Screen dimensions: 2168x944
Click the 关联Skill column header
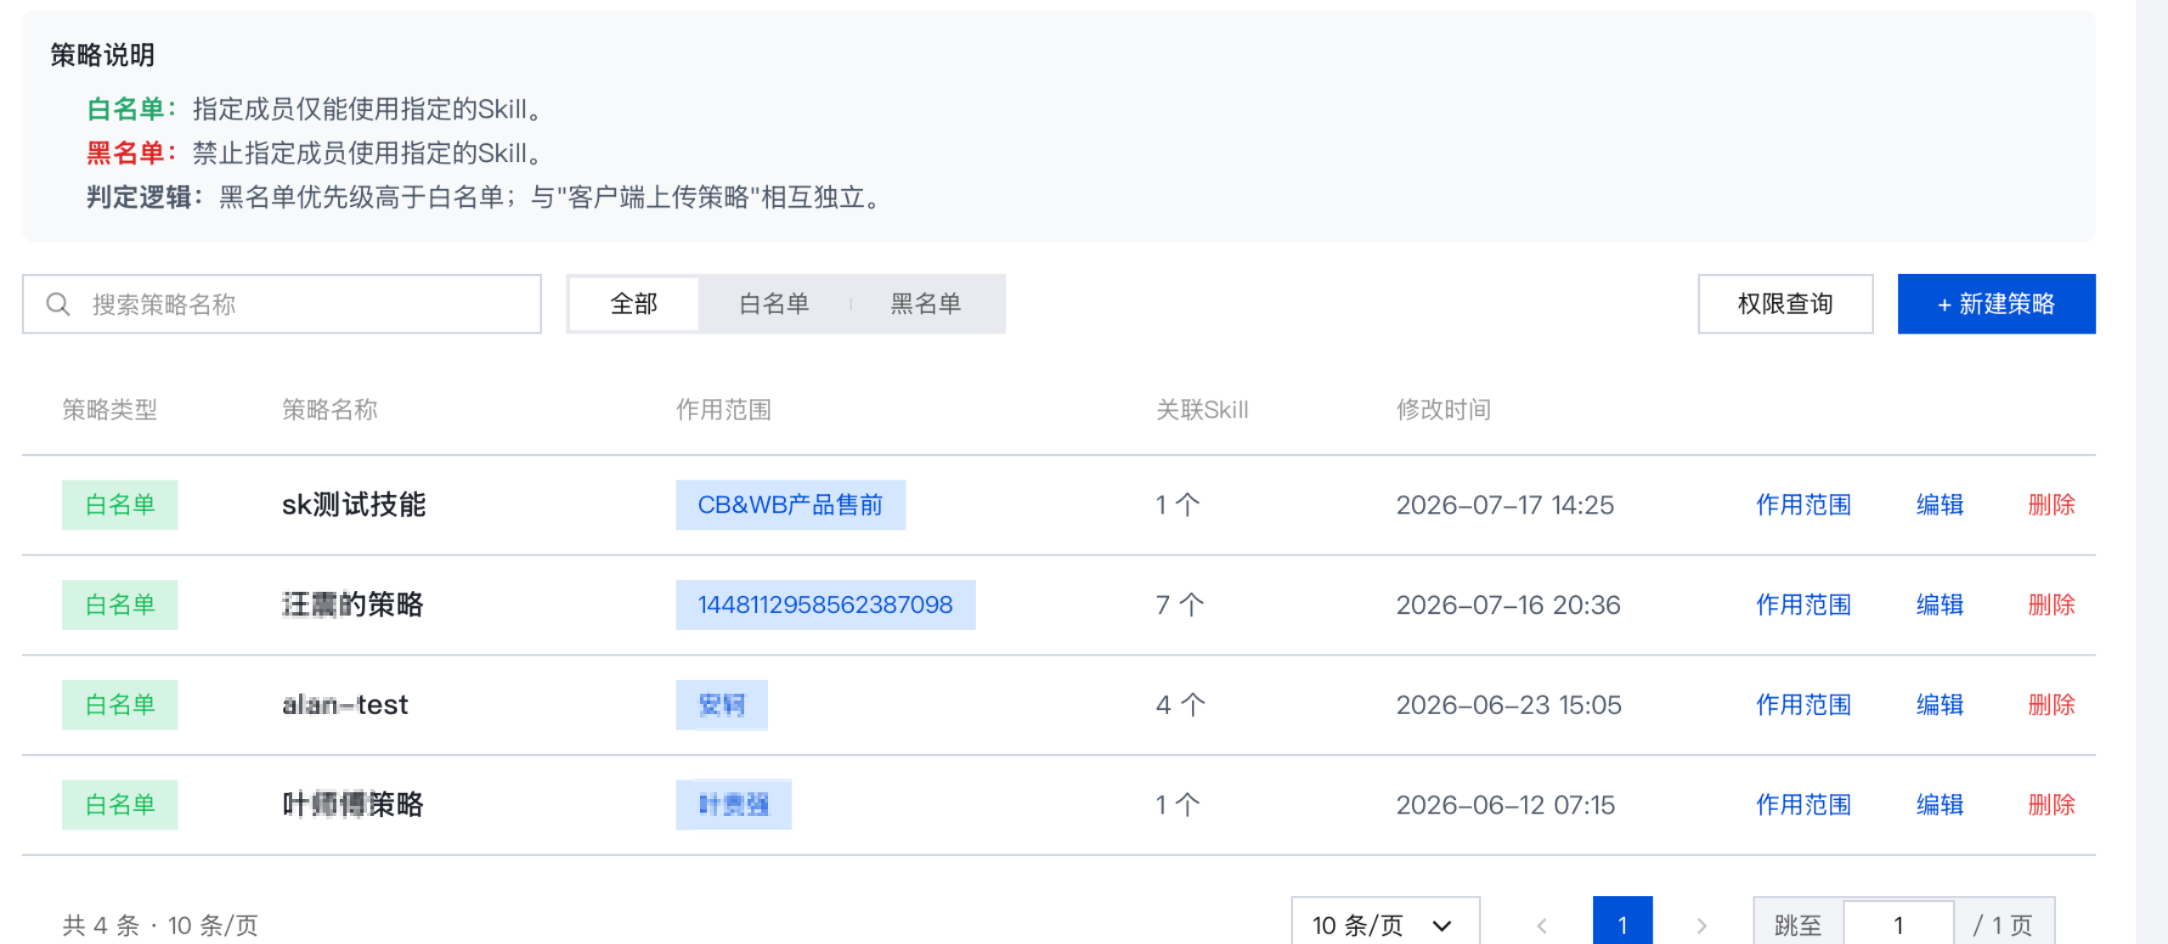[1202, 410]
